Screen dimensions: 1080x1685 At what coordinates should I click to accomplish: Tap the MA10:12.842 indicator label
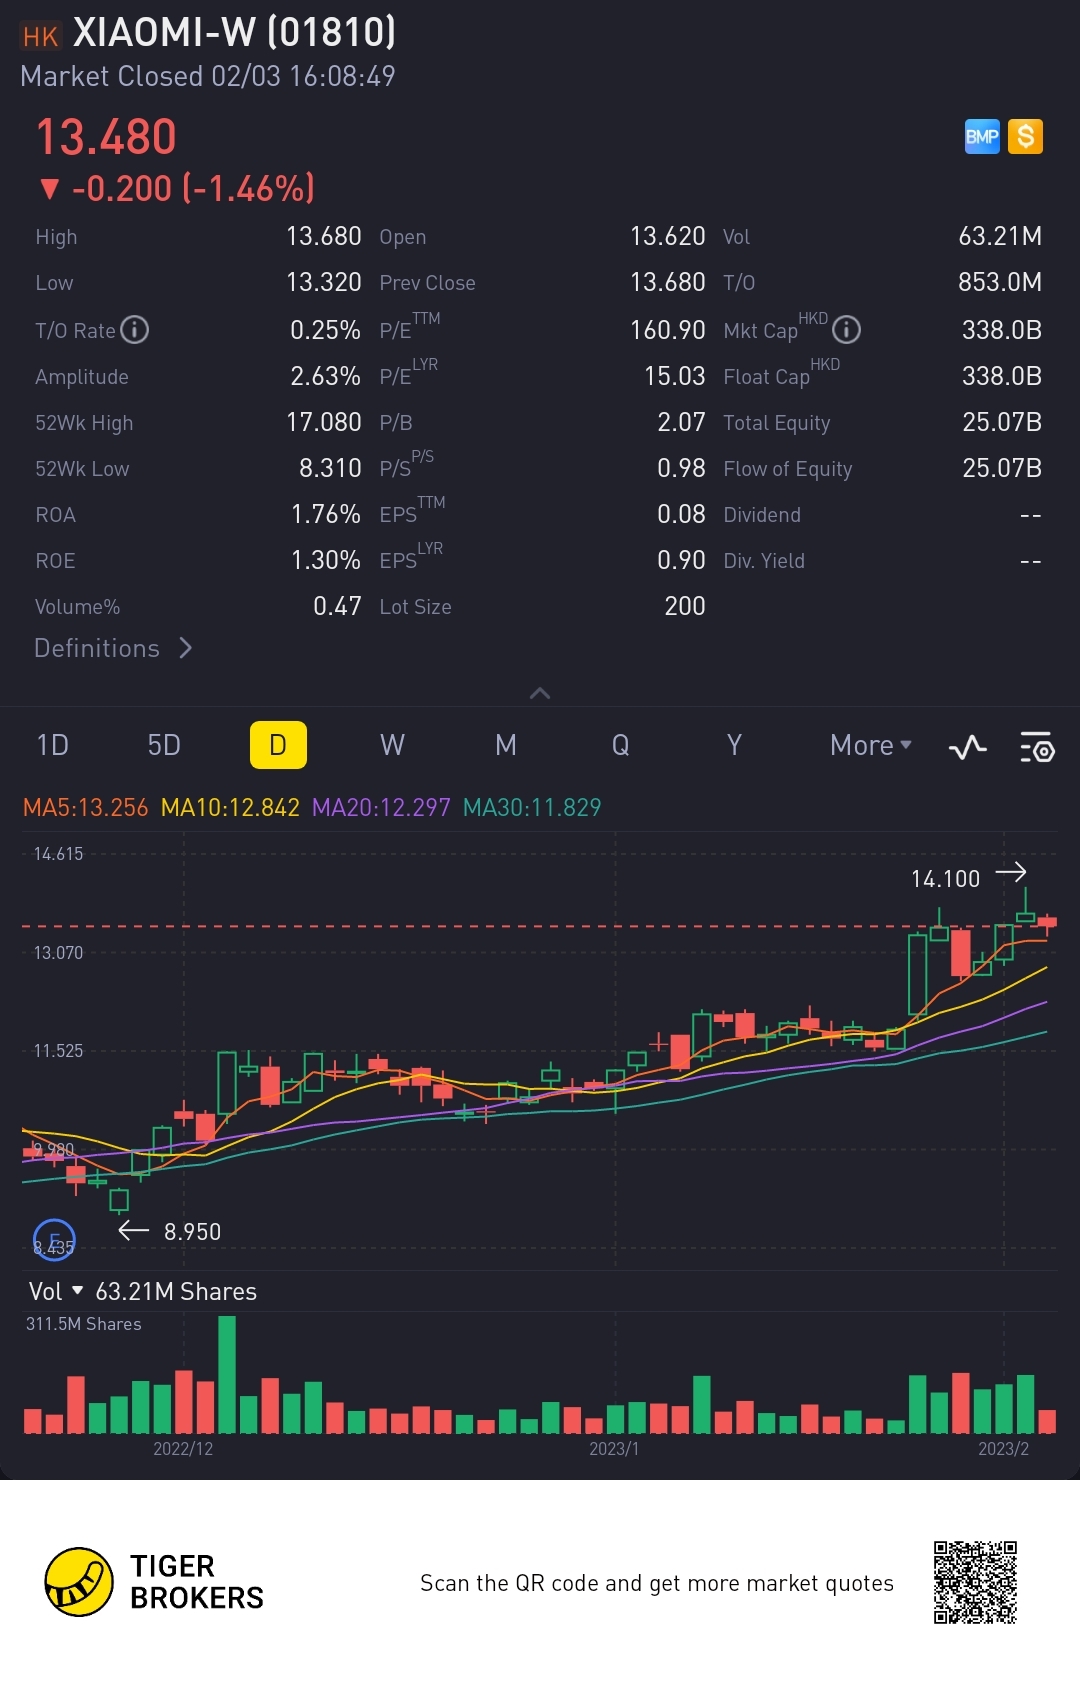tap(230, 807)
